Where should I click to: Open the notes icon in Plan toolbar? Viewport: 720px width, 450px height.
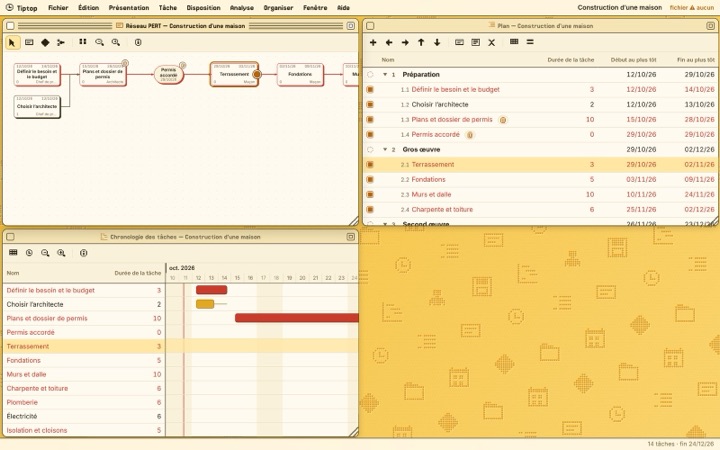[476, 42]
